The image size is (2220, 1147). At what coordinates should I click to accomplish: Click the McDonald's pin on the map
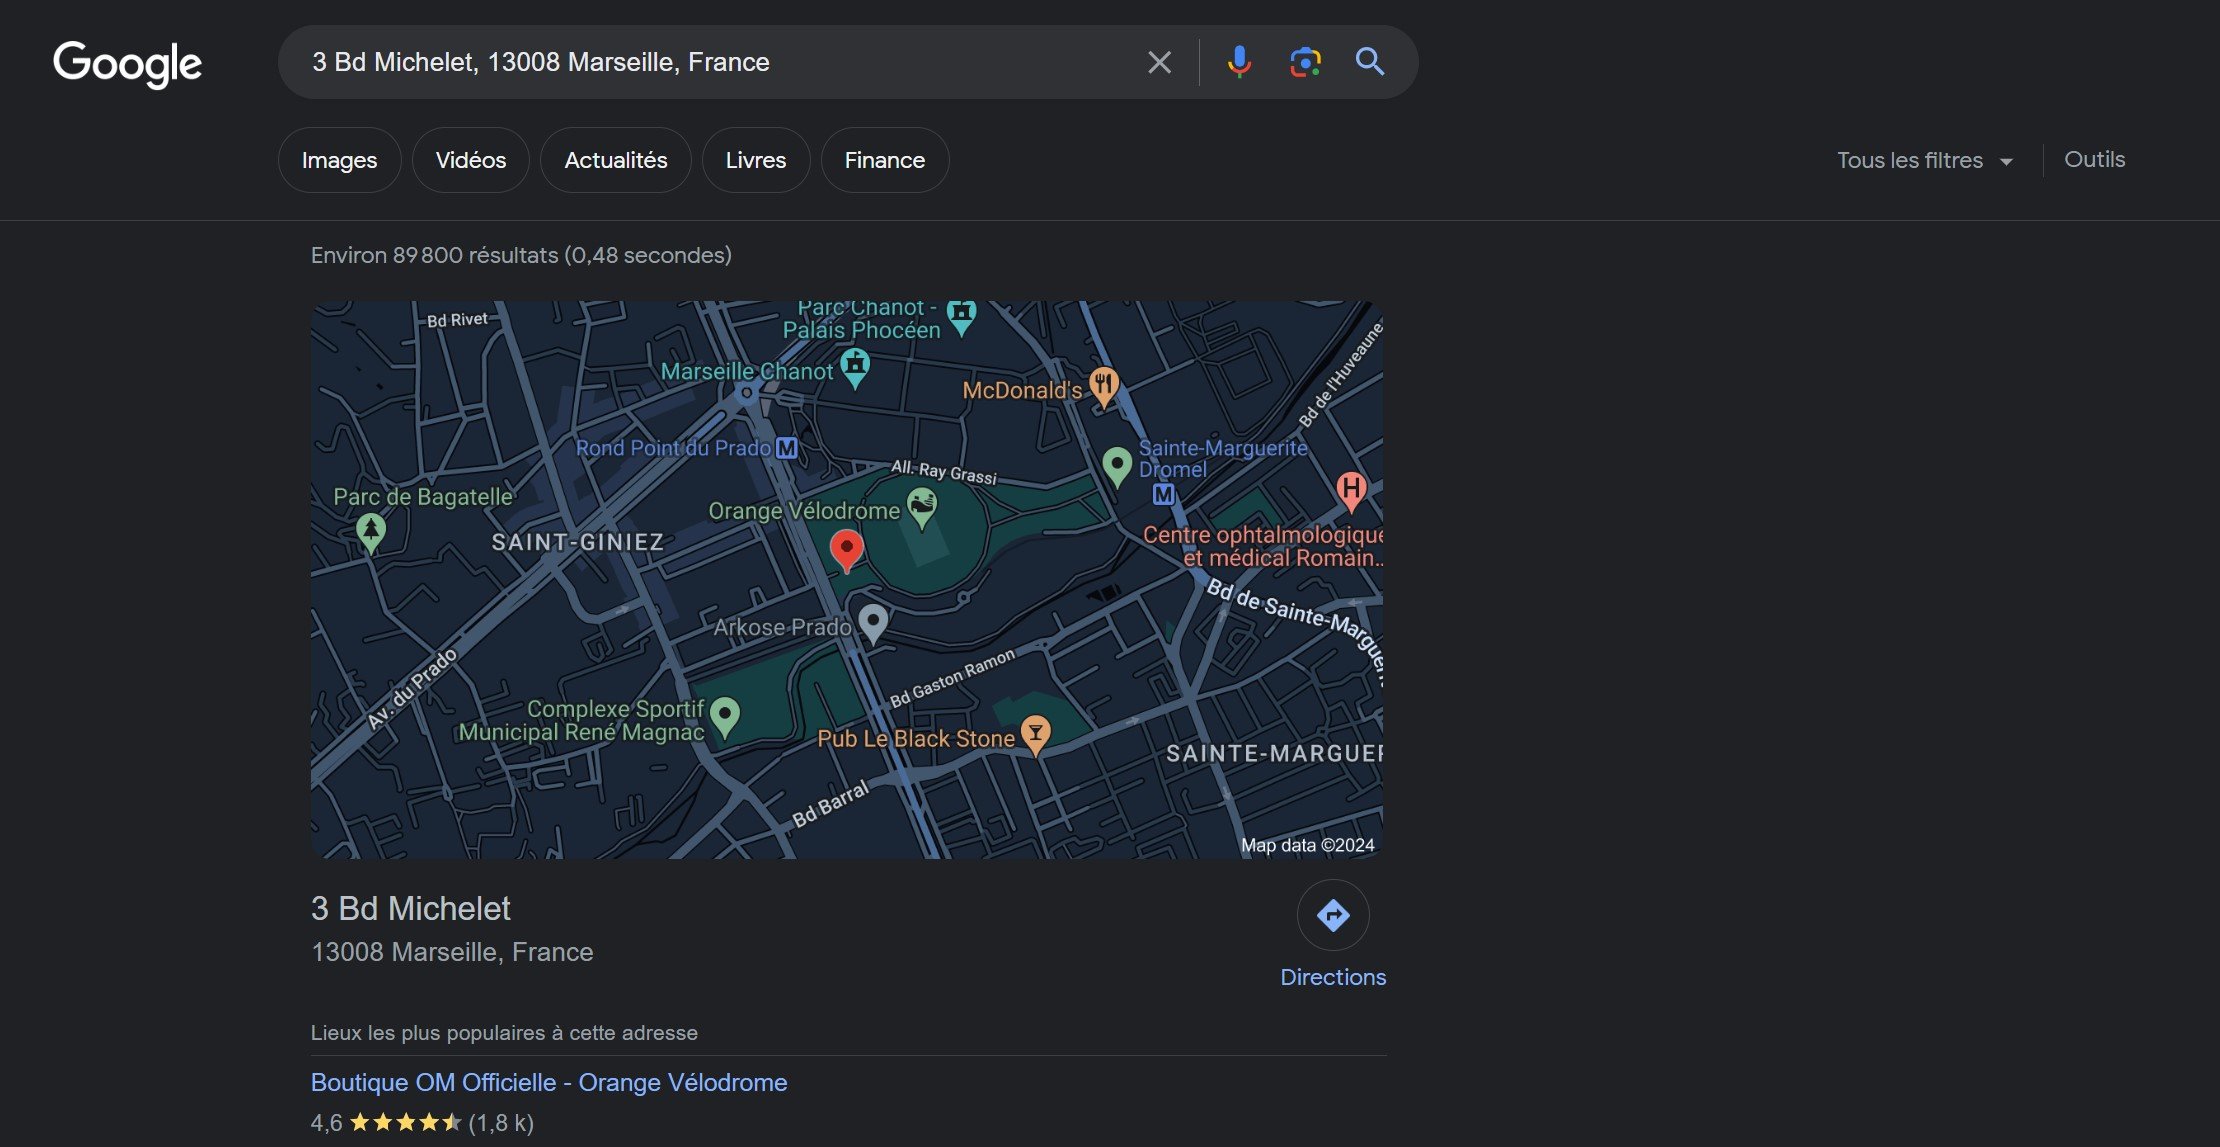(x=1103, y=384)
